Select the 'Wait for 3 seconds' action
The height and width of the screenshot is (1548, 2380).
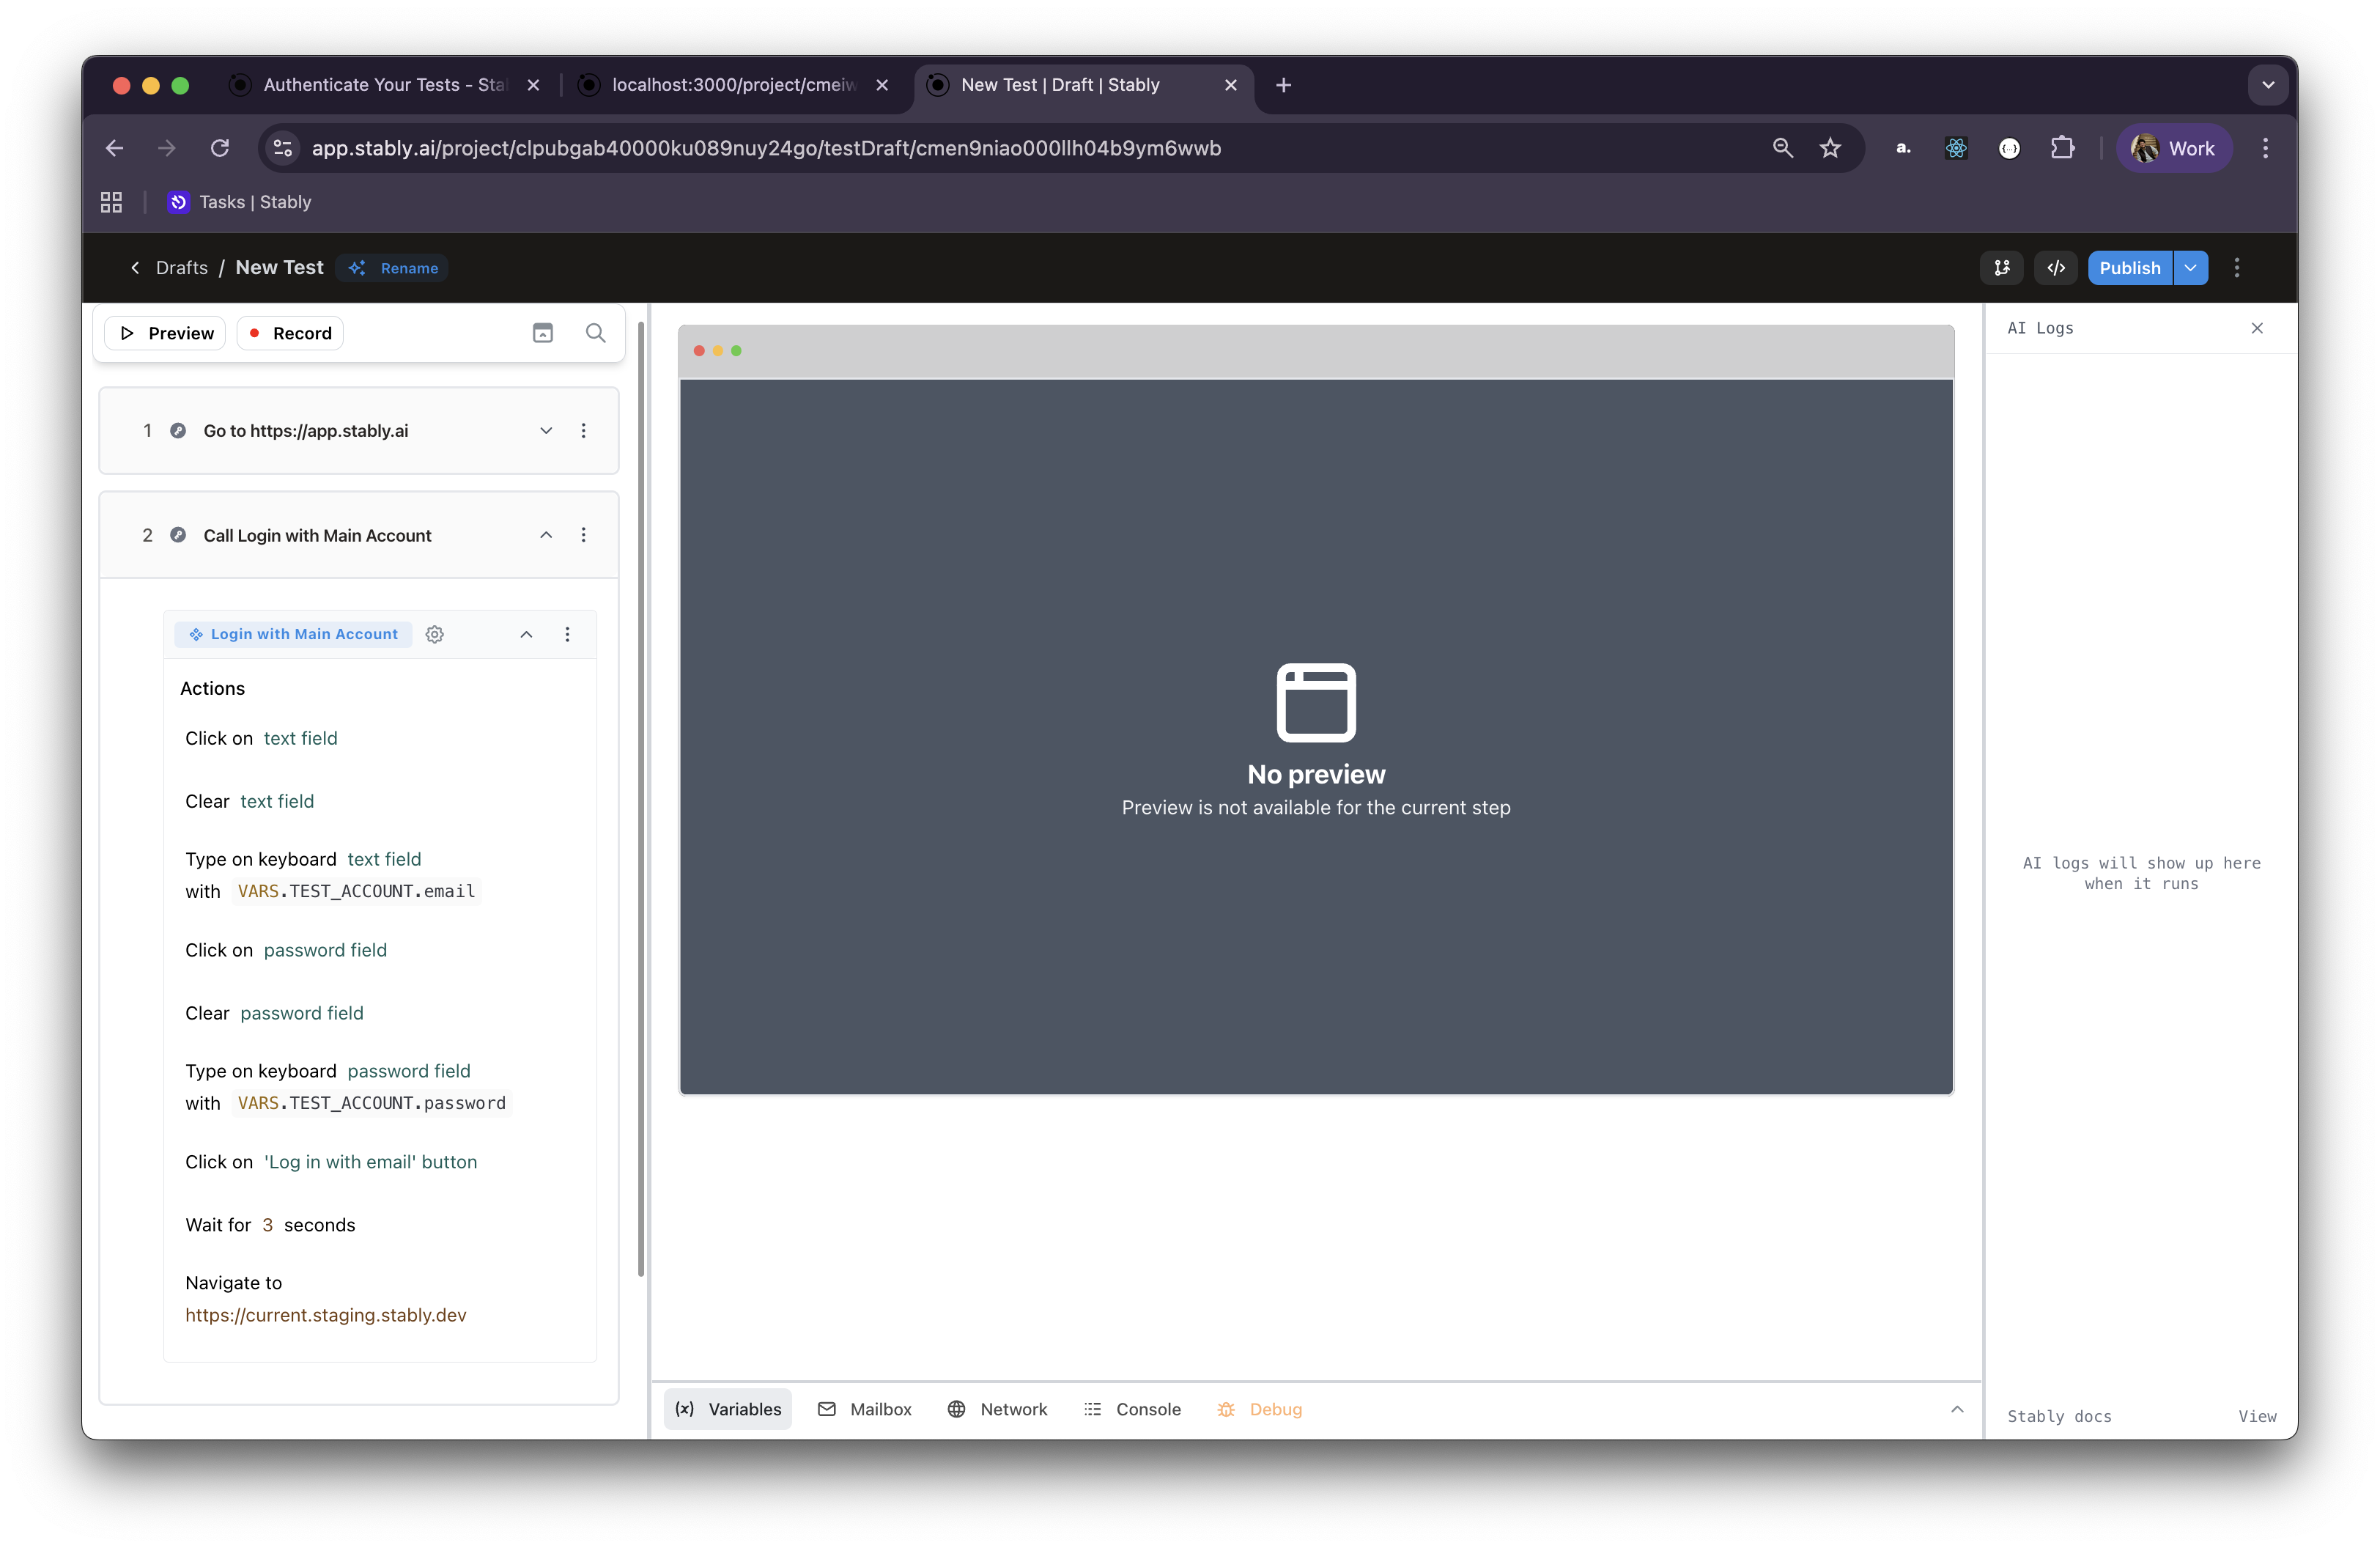point(270,1225)
